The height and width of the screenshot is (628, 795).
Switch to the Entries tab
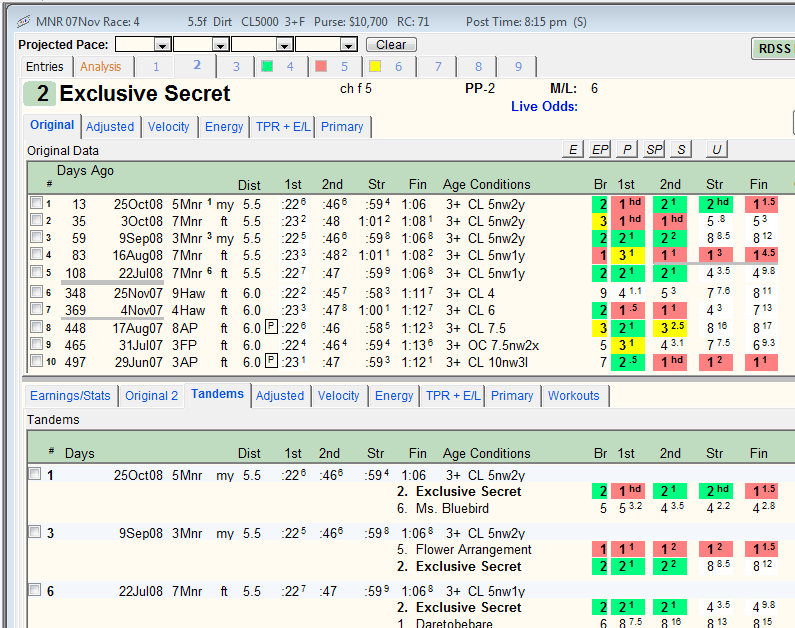click(x=45, y=66)
